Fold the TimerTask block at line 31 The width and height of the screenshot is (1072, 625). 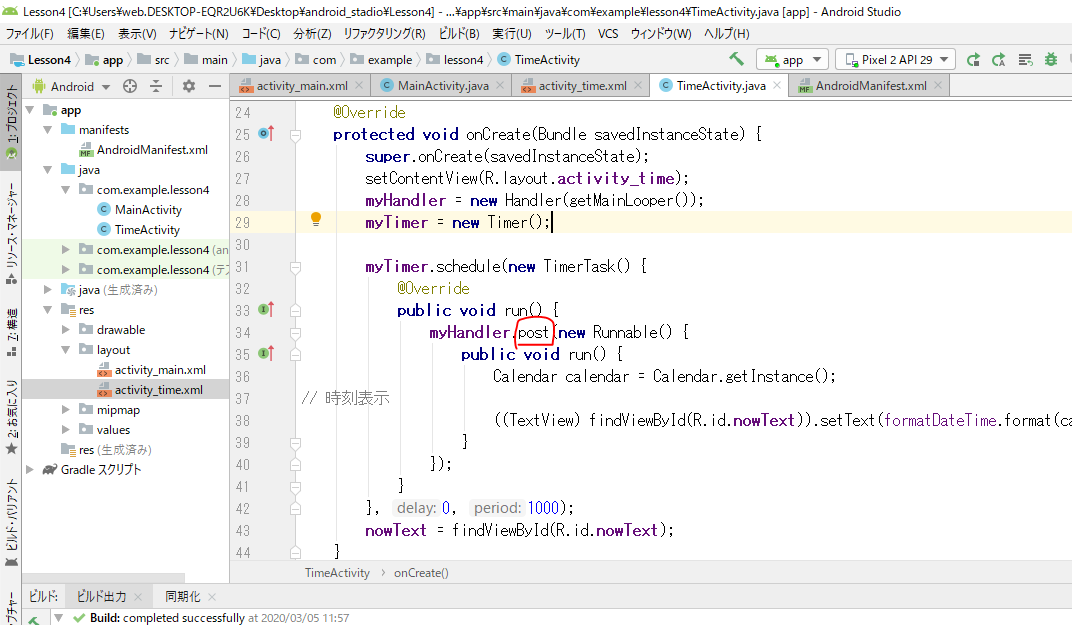point(295,267)
